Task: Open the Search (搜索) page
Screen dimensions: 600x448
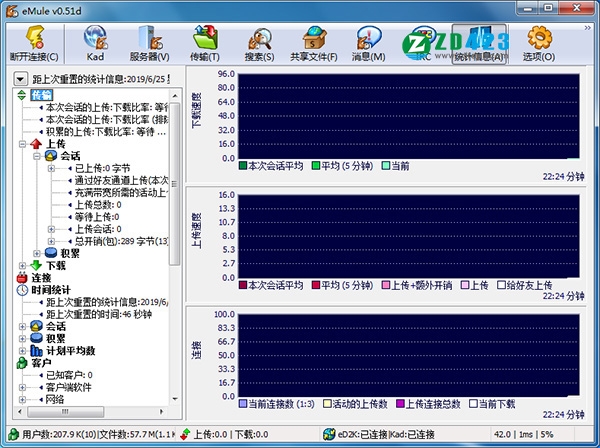Action: click(x=260, y=43)
